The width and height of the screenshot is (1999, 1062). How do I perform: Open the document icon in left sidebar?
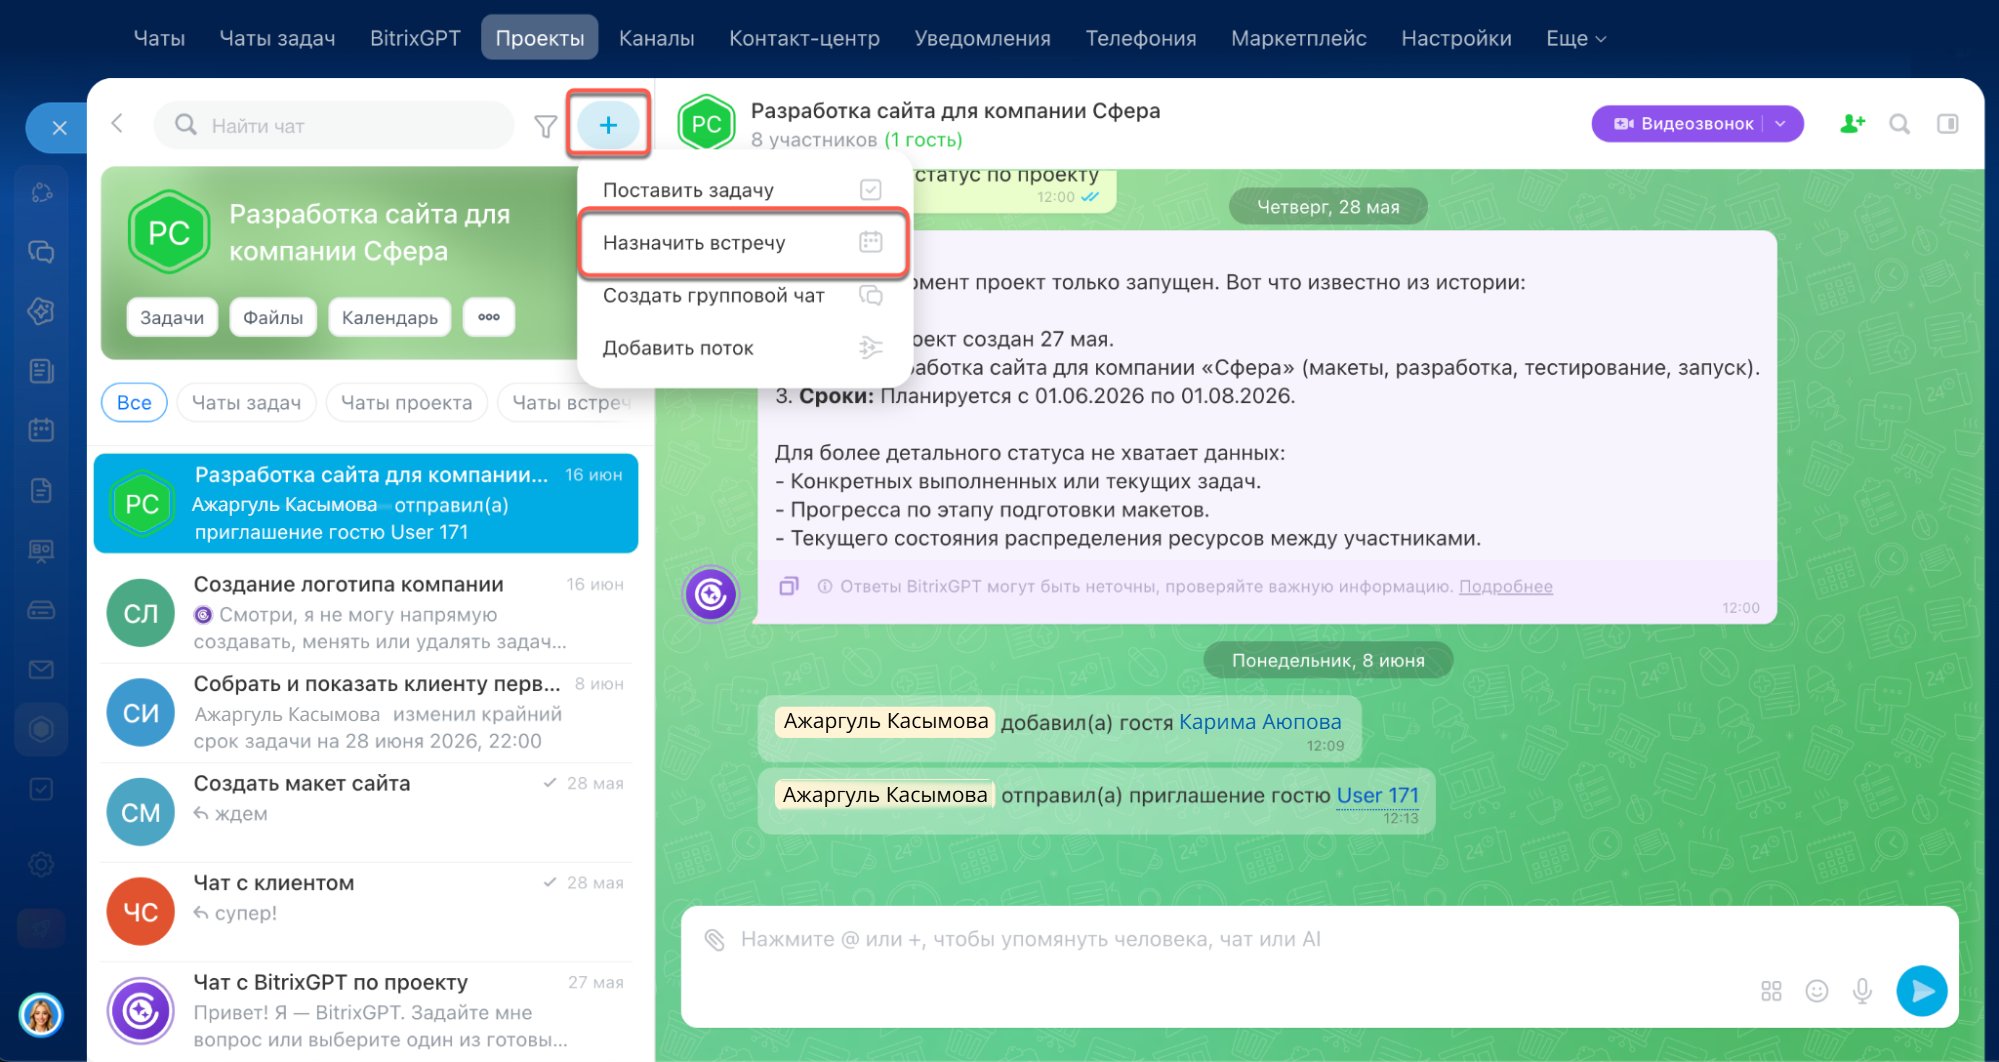pos(41,490)
